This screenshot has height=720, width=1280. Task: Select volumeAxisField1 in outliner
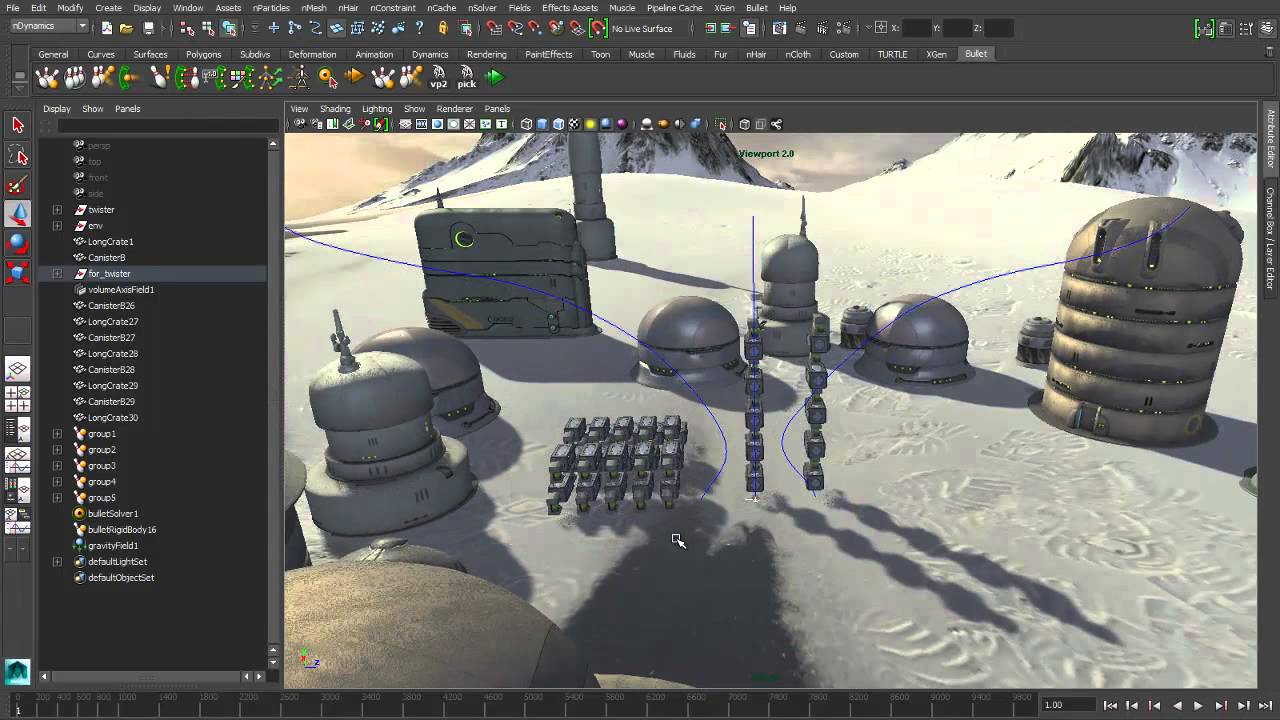click(x=120, y=290)
